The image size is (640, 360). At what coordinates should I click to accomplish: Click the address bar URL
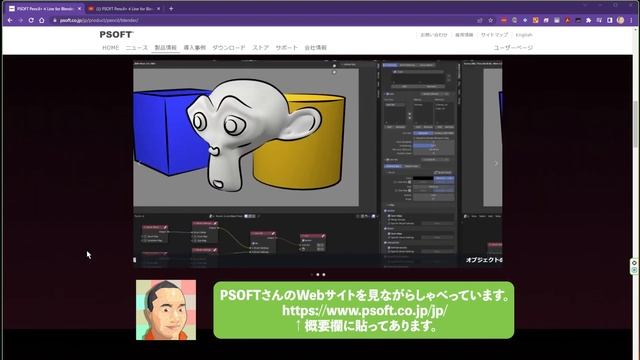click(99, 20)
